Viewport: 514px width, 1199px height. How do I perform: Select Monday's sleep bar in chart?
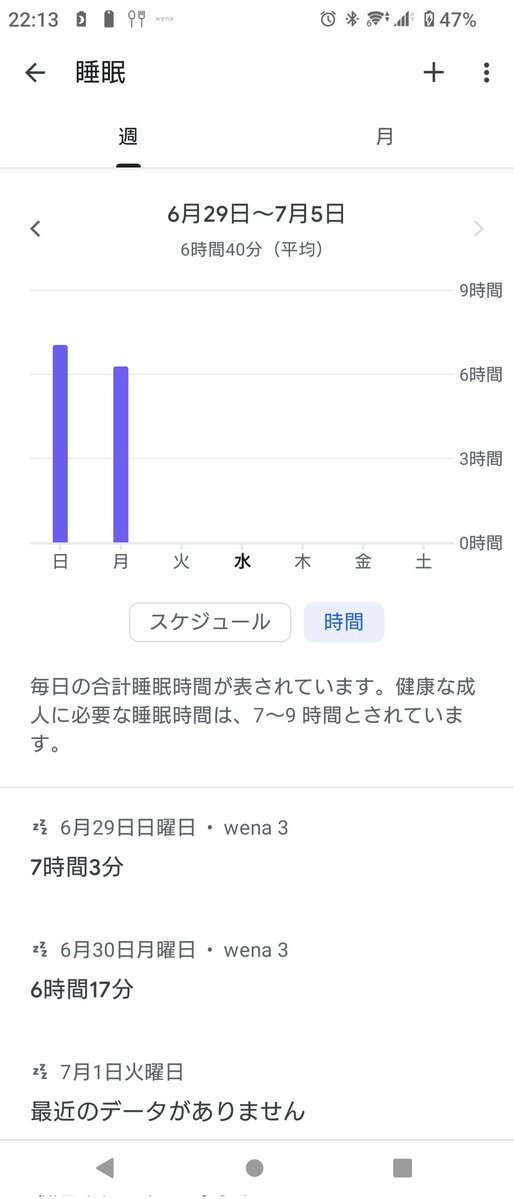[x=121, y=455]
